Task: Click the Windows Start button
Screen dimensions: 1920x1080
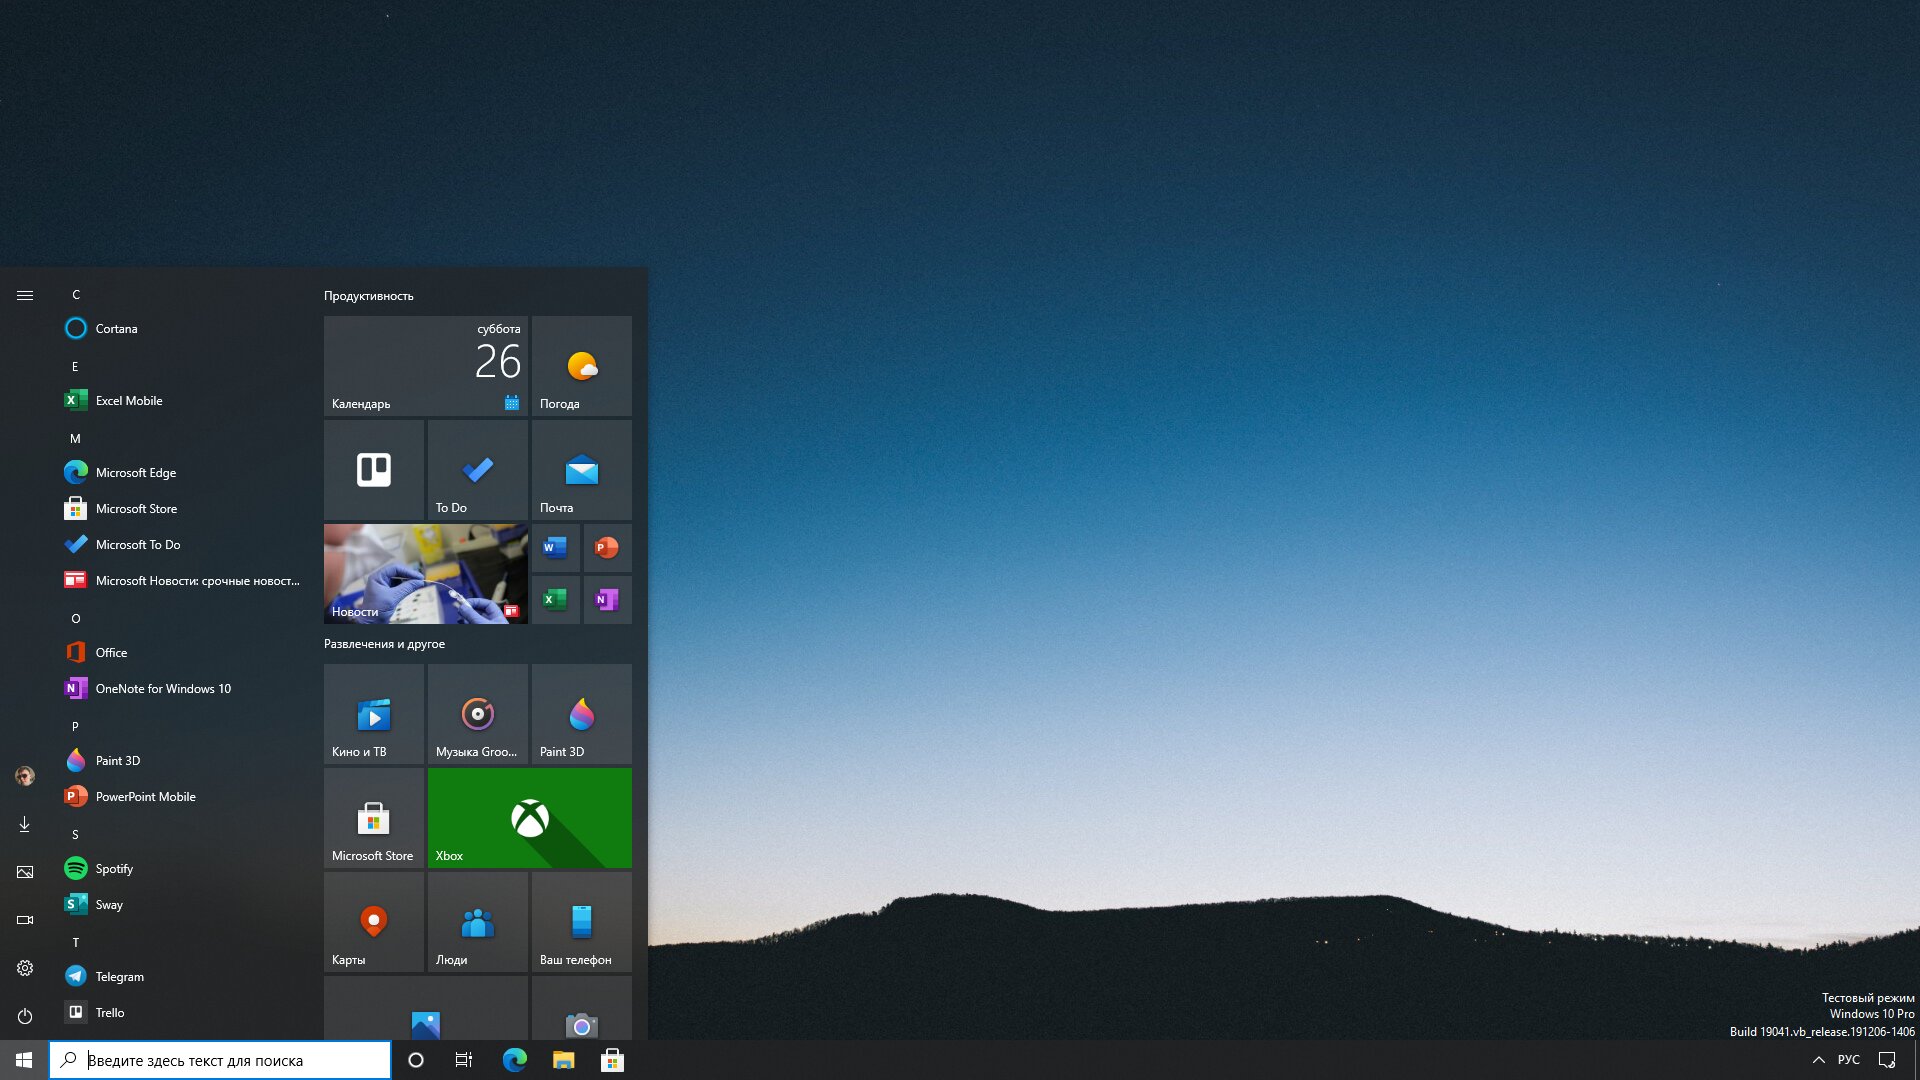Action: 24,1060
